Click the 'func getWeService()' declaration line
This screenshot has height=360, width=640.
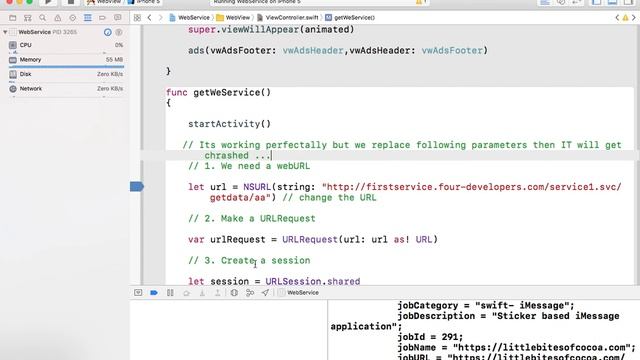click(x=218, y=93)
